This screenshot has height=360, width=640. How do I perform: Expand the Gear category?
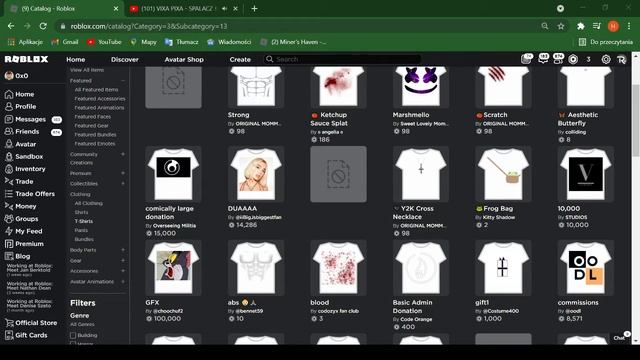(123, 260)
